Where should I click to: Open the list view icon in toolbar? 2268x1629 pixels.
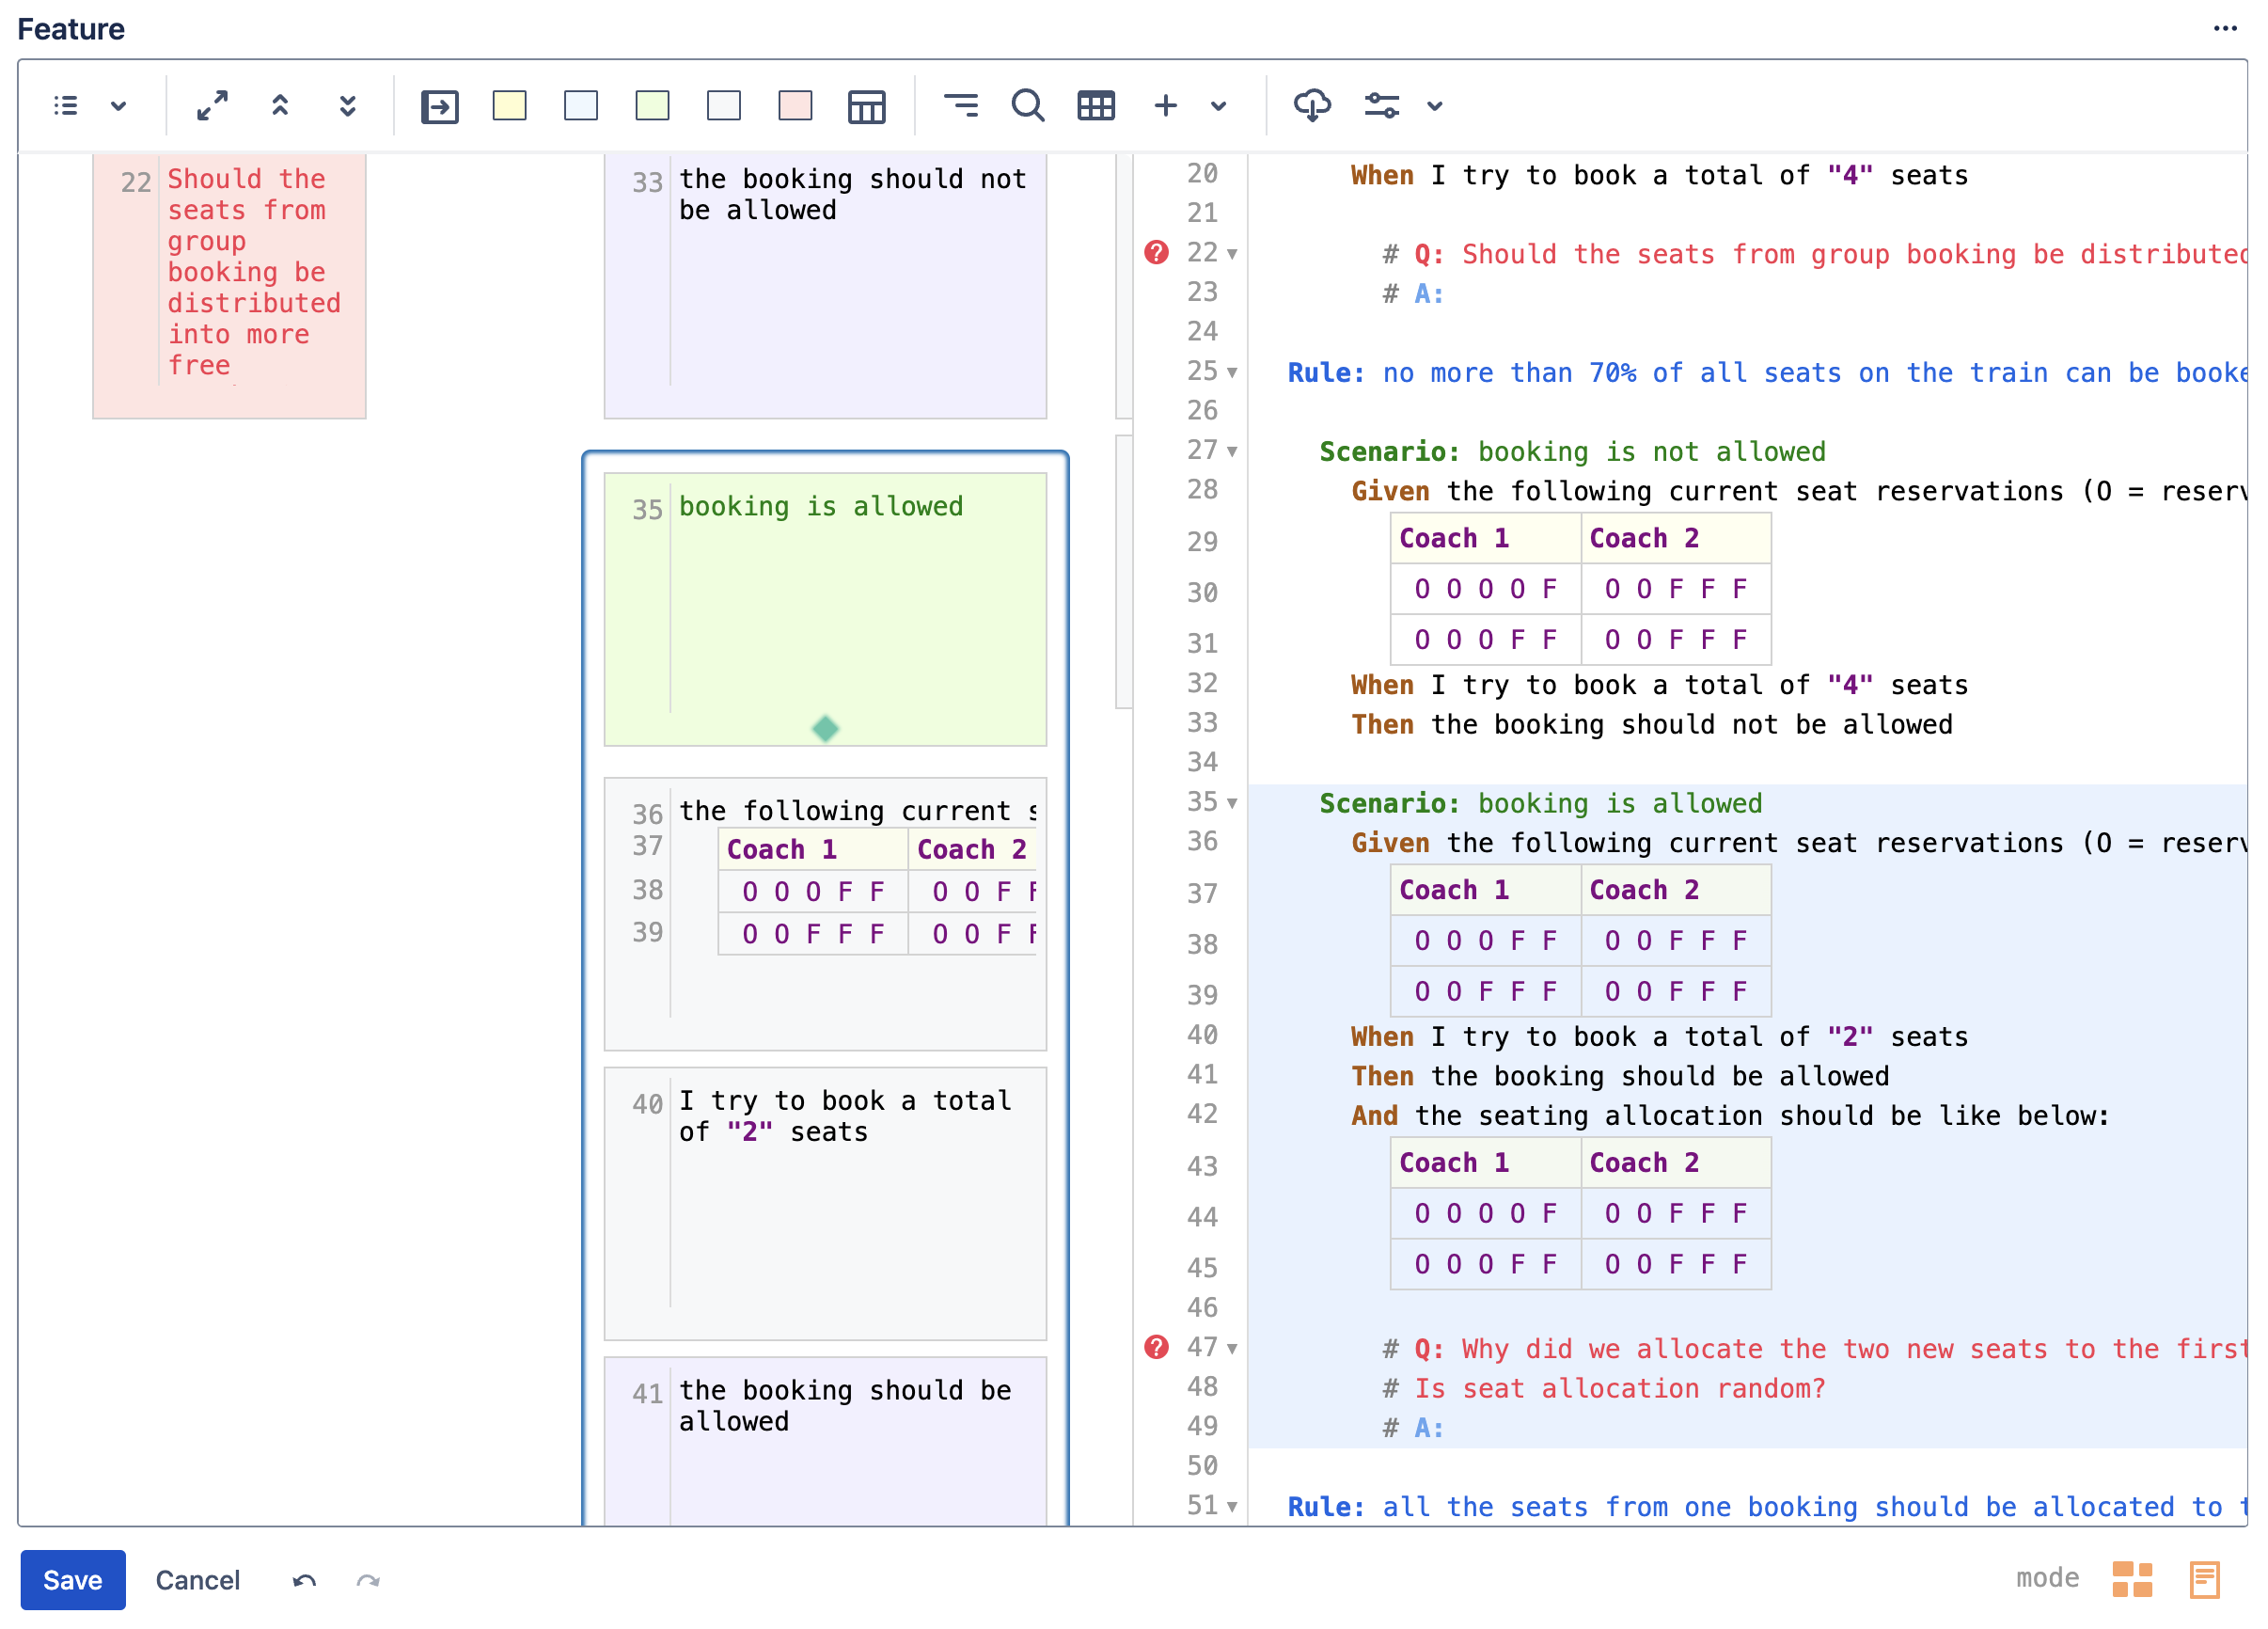66,105
